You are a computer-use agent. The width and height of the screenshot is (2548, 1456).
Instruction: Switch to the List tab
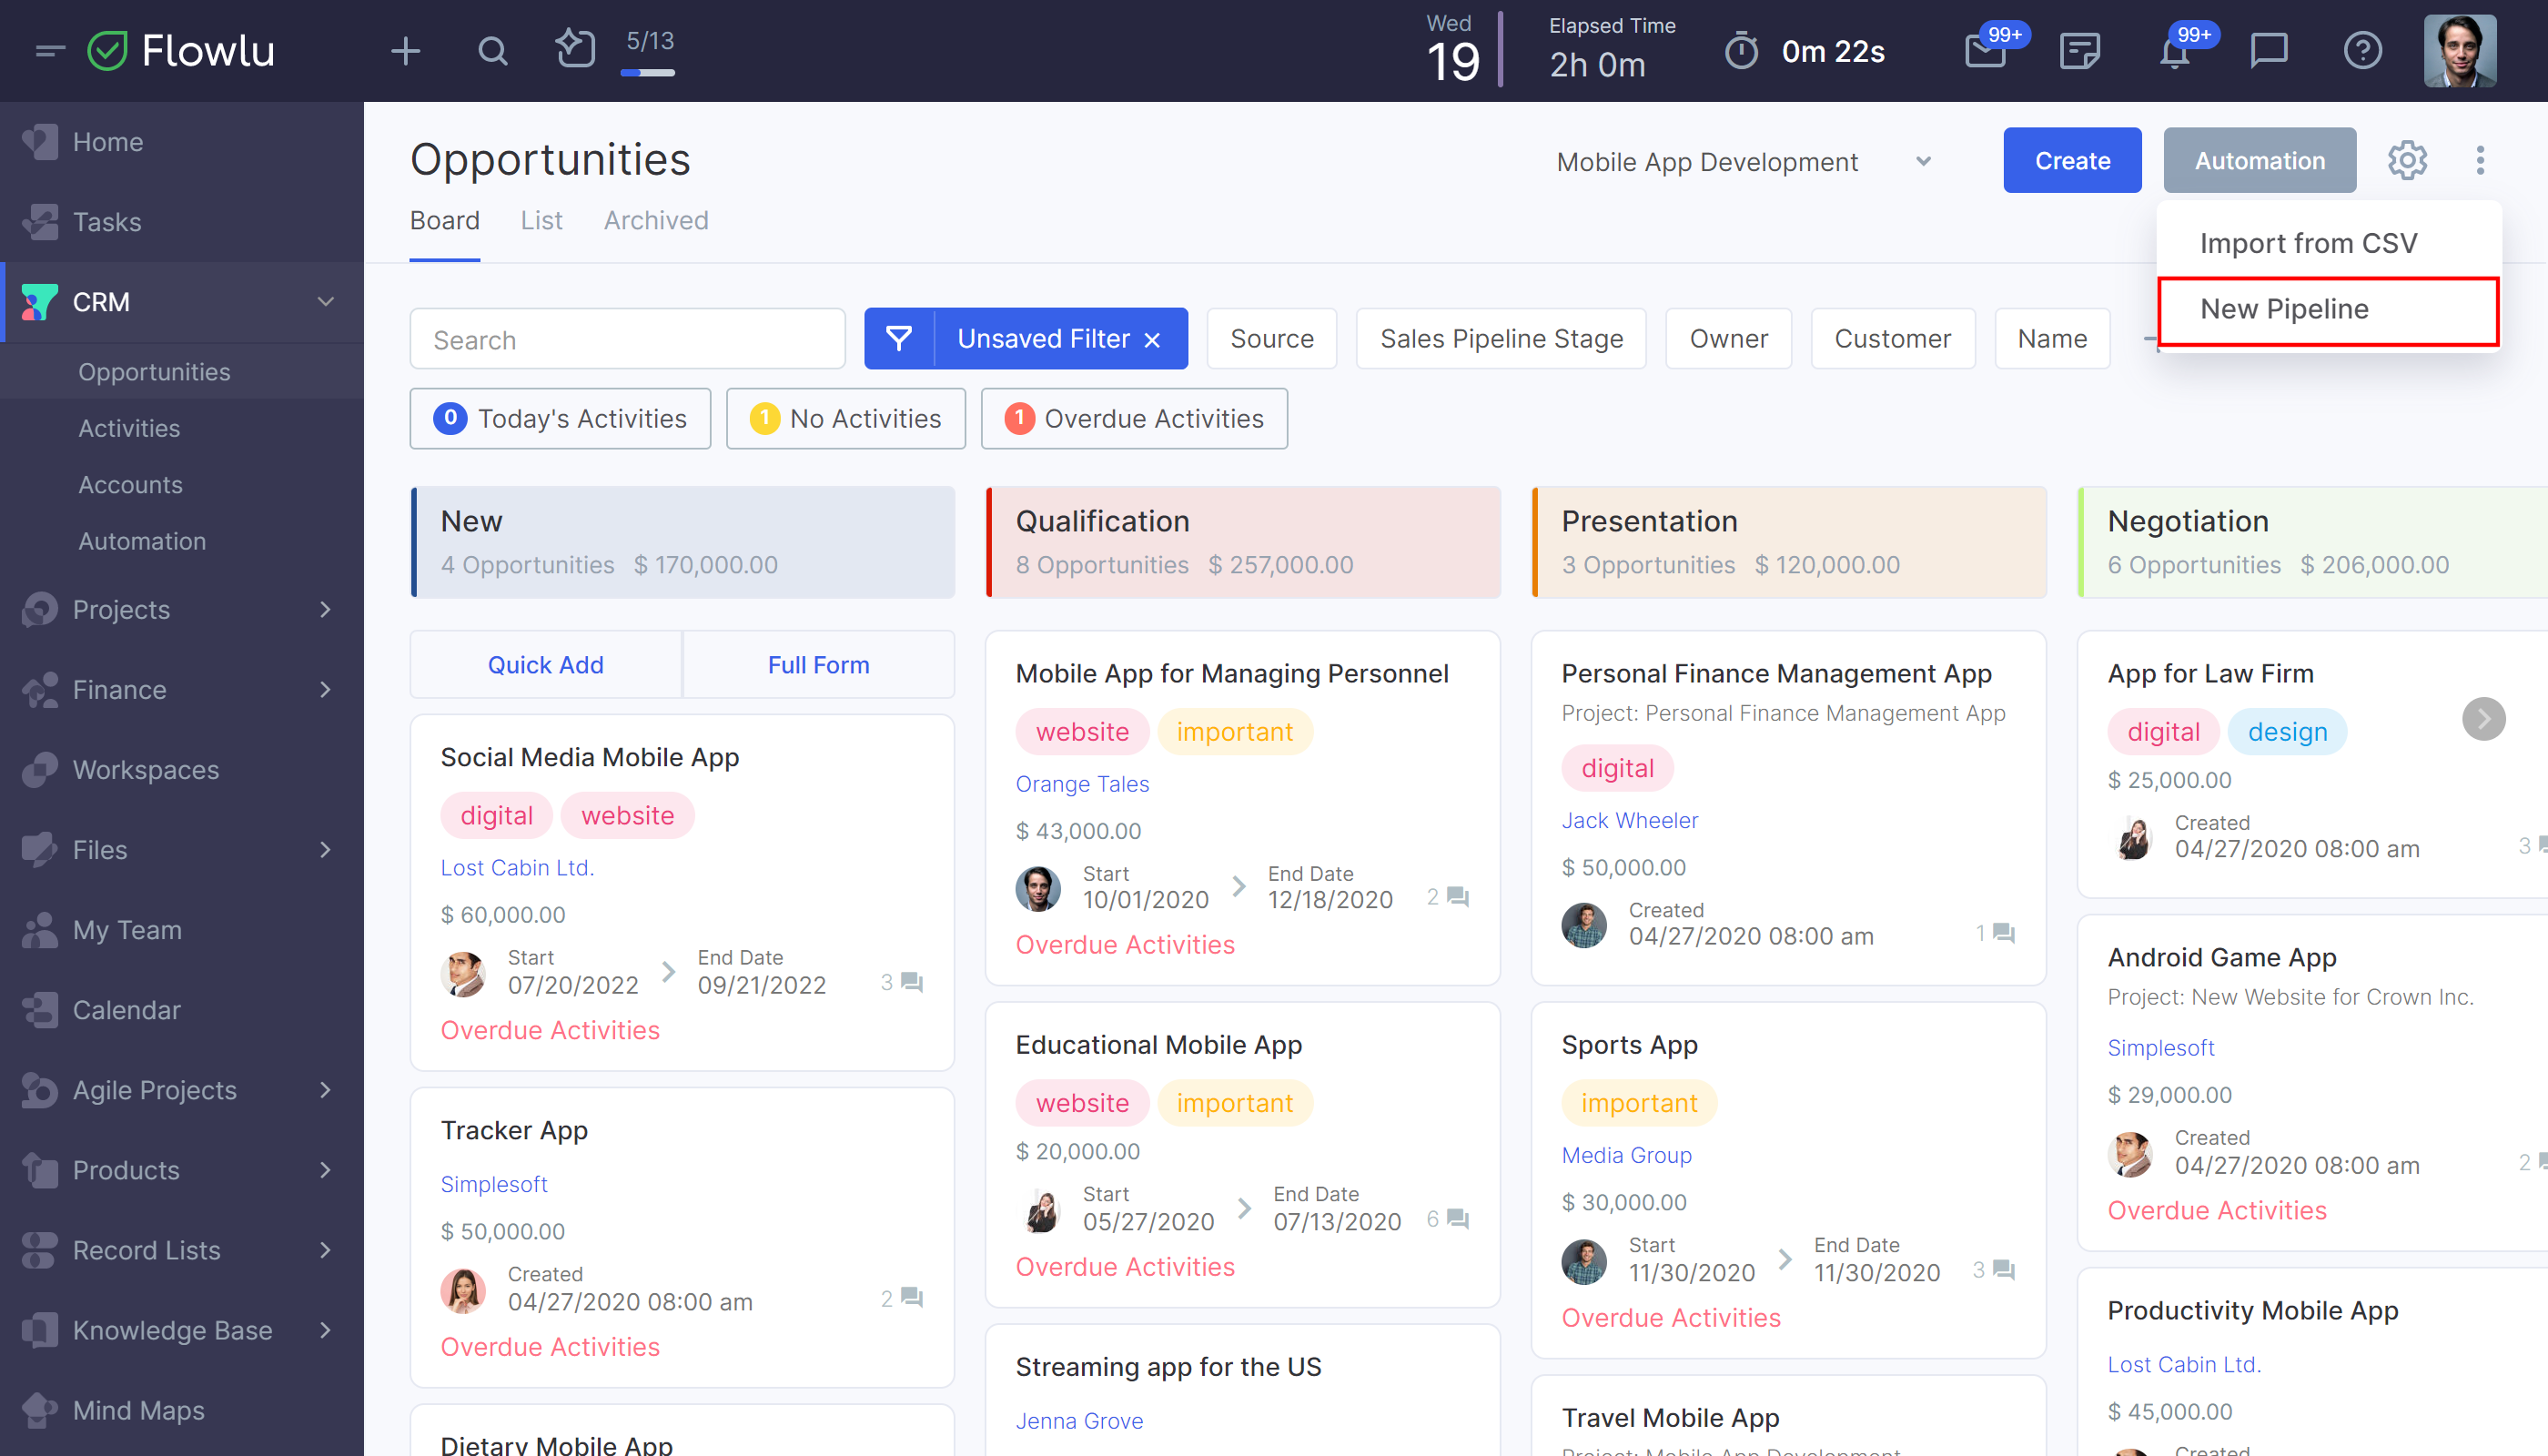pos(541,220)
